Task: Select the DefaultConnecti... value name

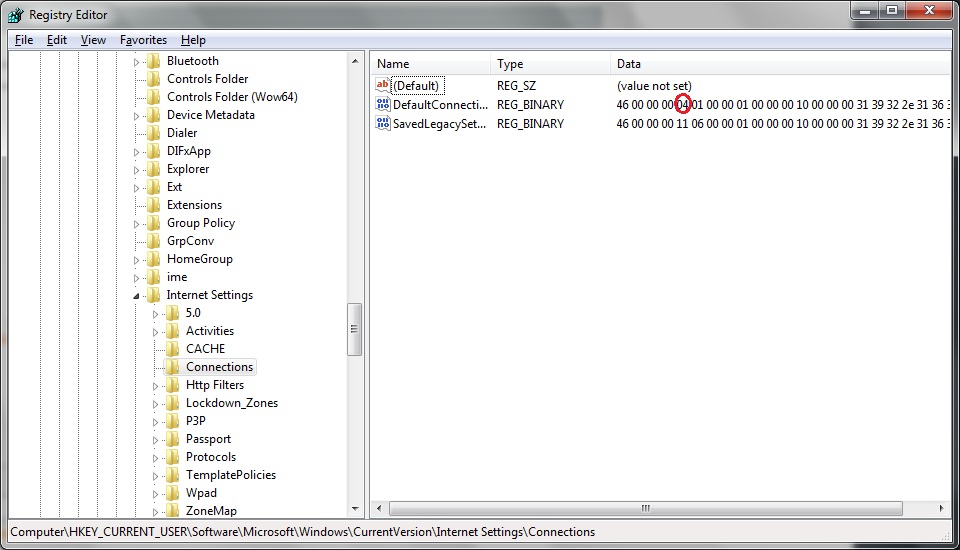Action: [x=440, y=105]
